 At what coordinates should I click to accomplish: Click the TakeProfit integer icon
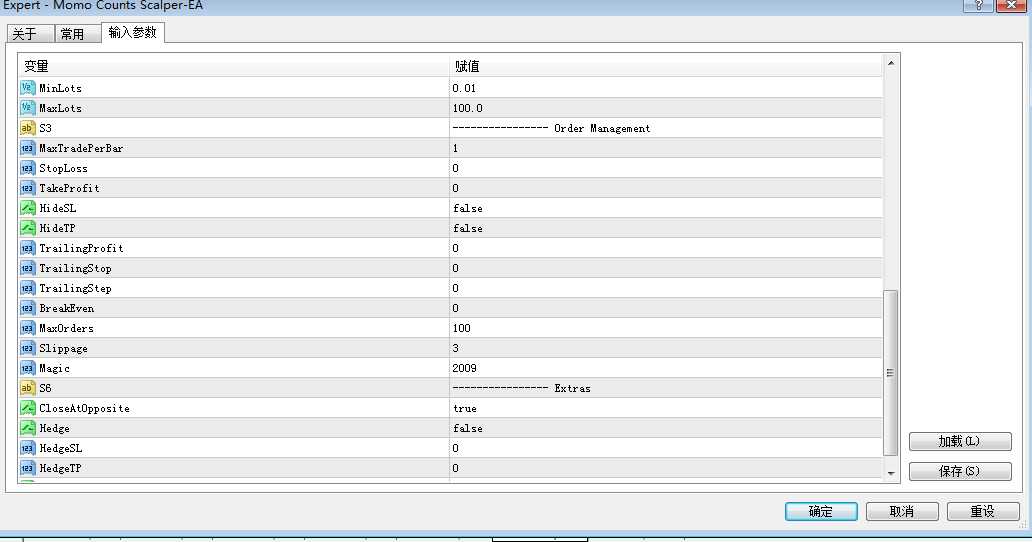[28, 188]
